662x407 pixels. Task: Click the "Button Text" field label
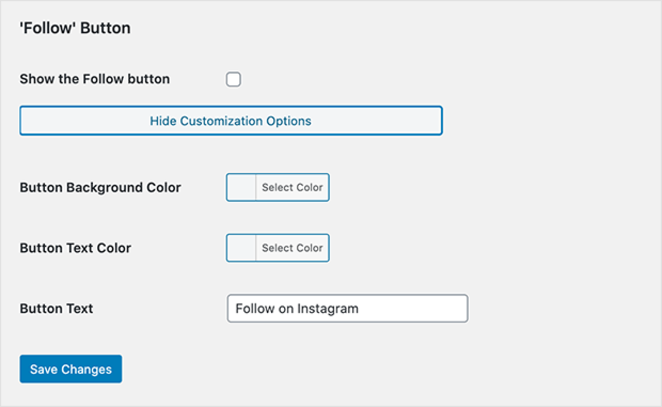click(x=56, y=309)
